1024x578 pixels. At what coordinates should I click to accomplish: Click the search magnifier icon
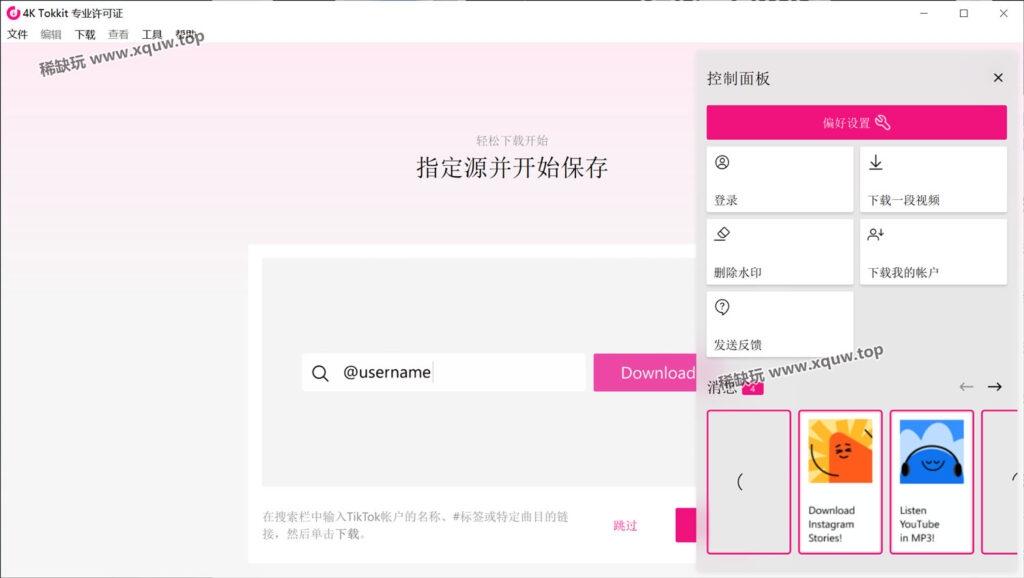coord(320,373)
